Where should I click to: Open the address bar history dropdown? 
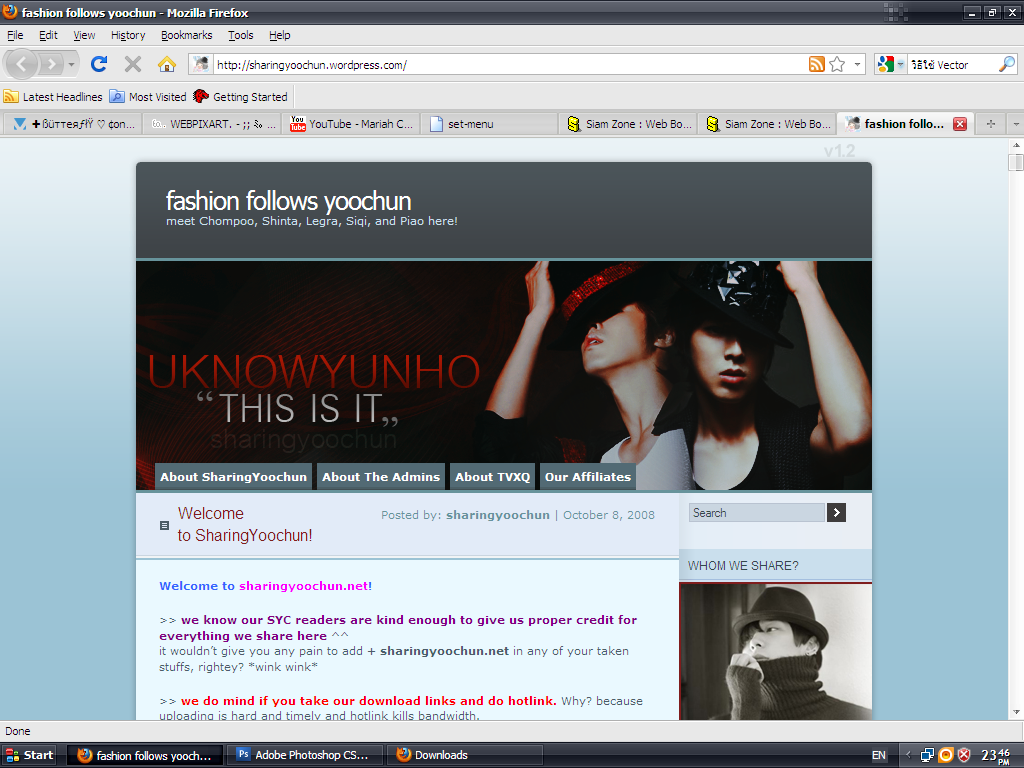[x=857, y=65]
